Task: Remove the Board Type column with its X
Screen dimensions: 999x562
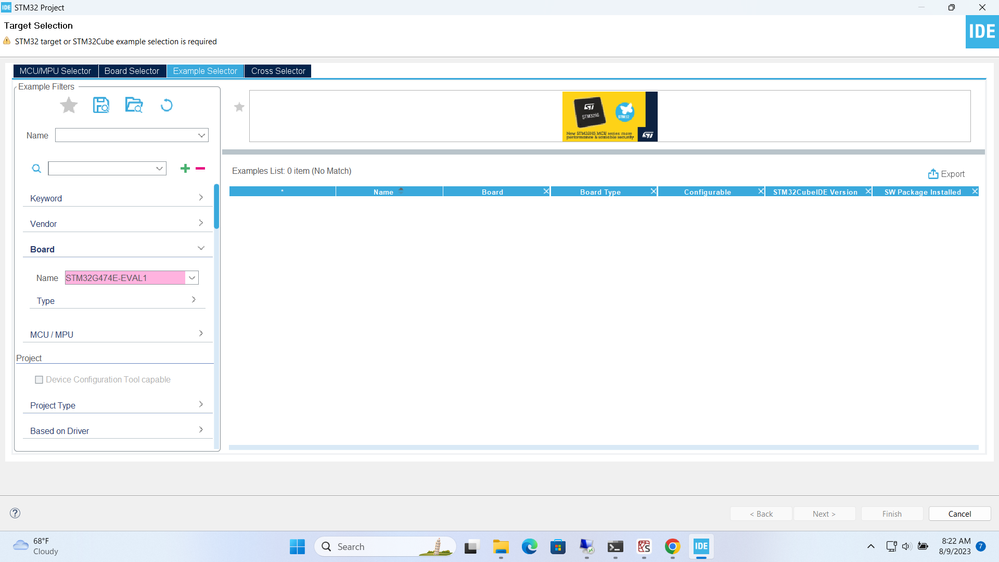Action: click(653, 191)
